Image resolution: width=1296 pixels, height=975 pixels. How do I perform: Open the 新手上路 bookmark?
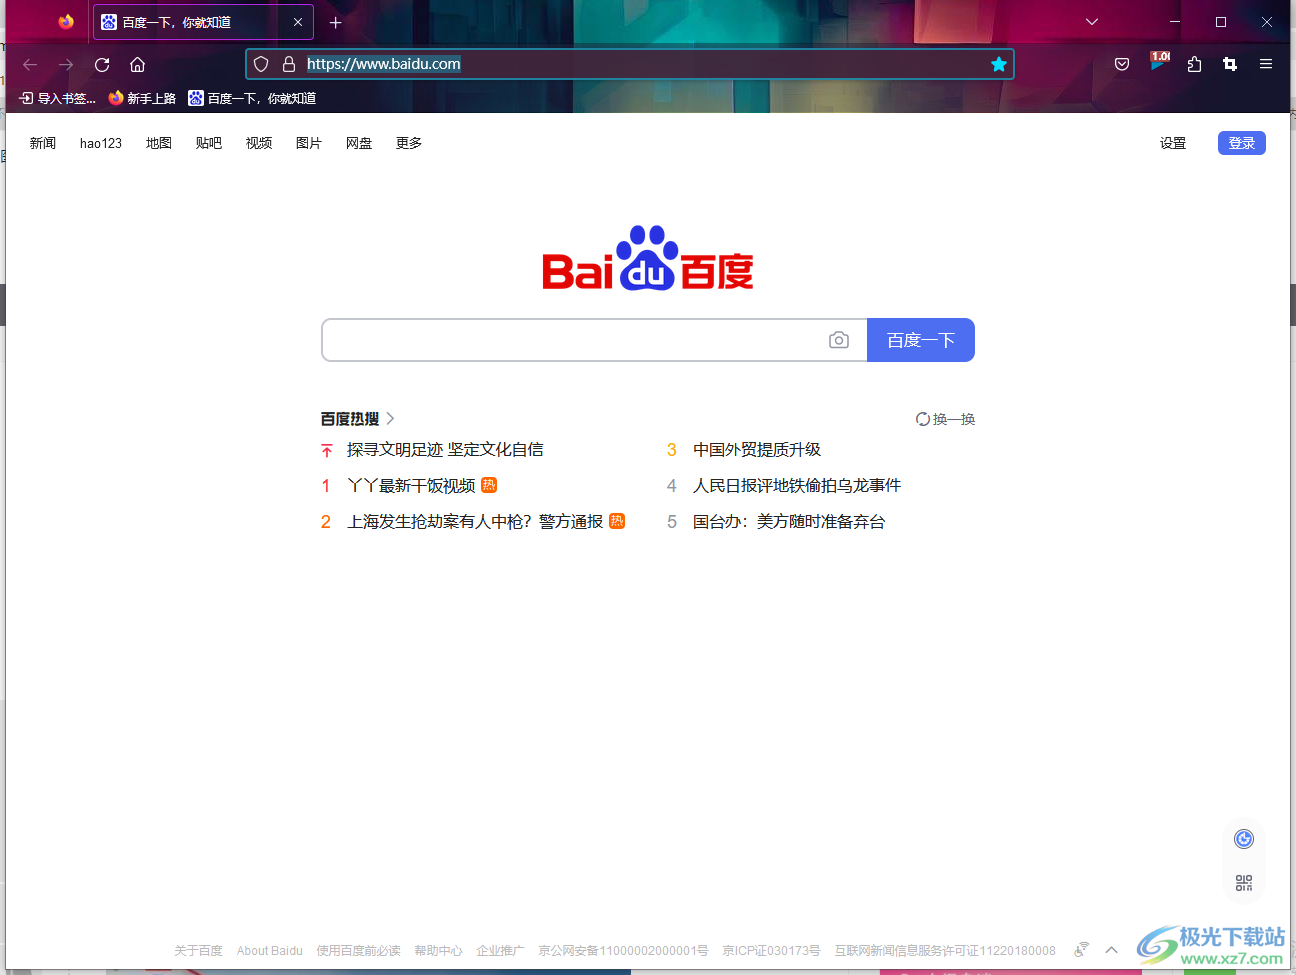142,98
